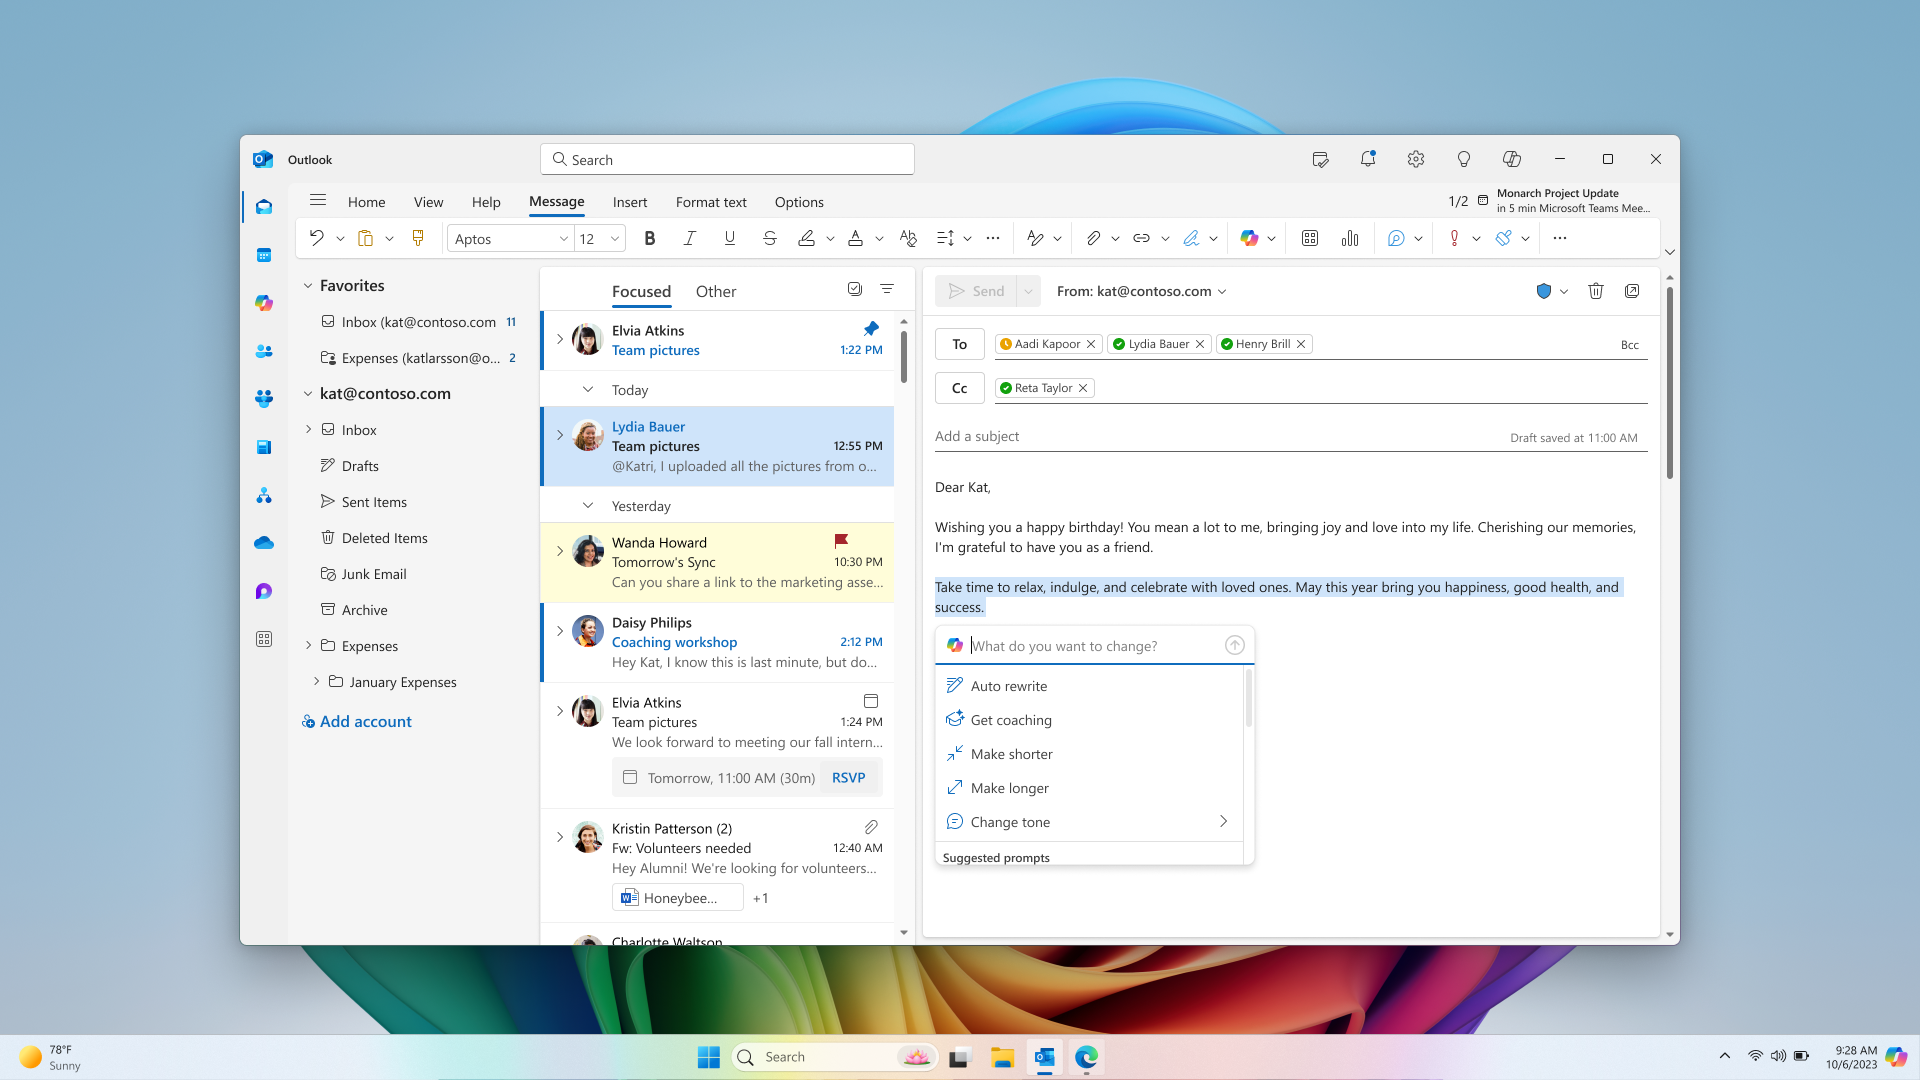Collapse the Favorites folder group
The width and height of the screenshot is (1920, 1080).
[308, 286]
